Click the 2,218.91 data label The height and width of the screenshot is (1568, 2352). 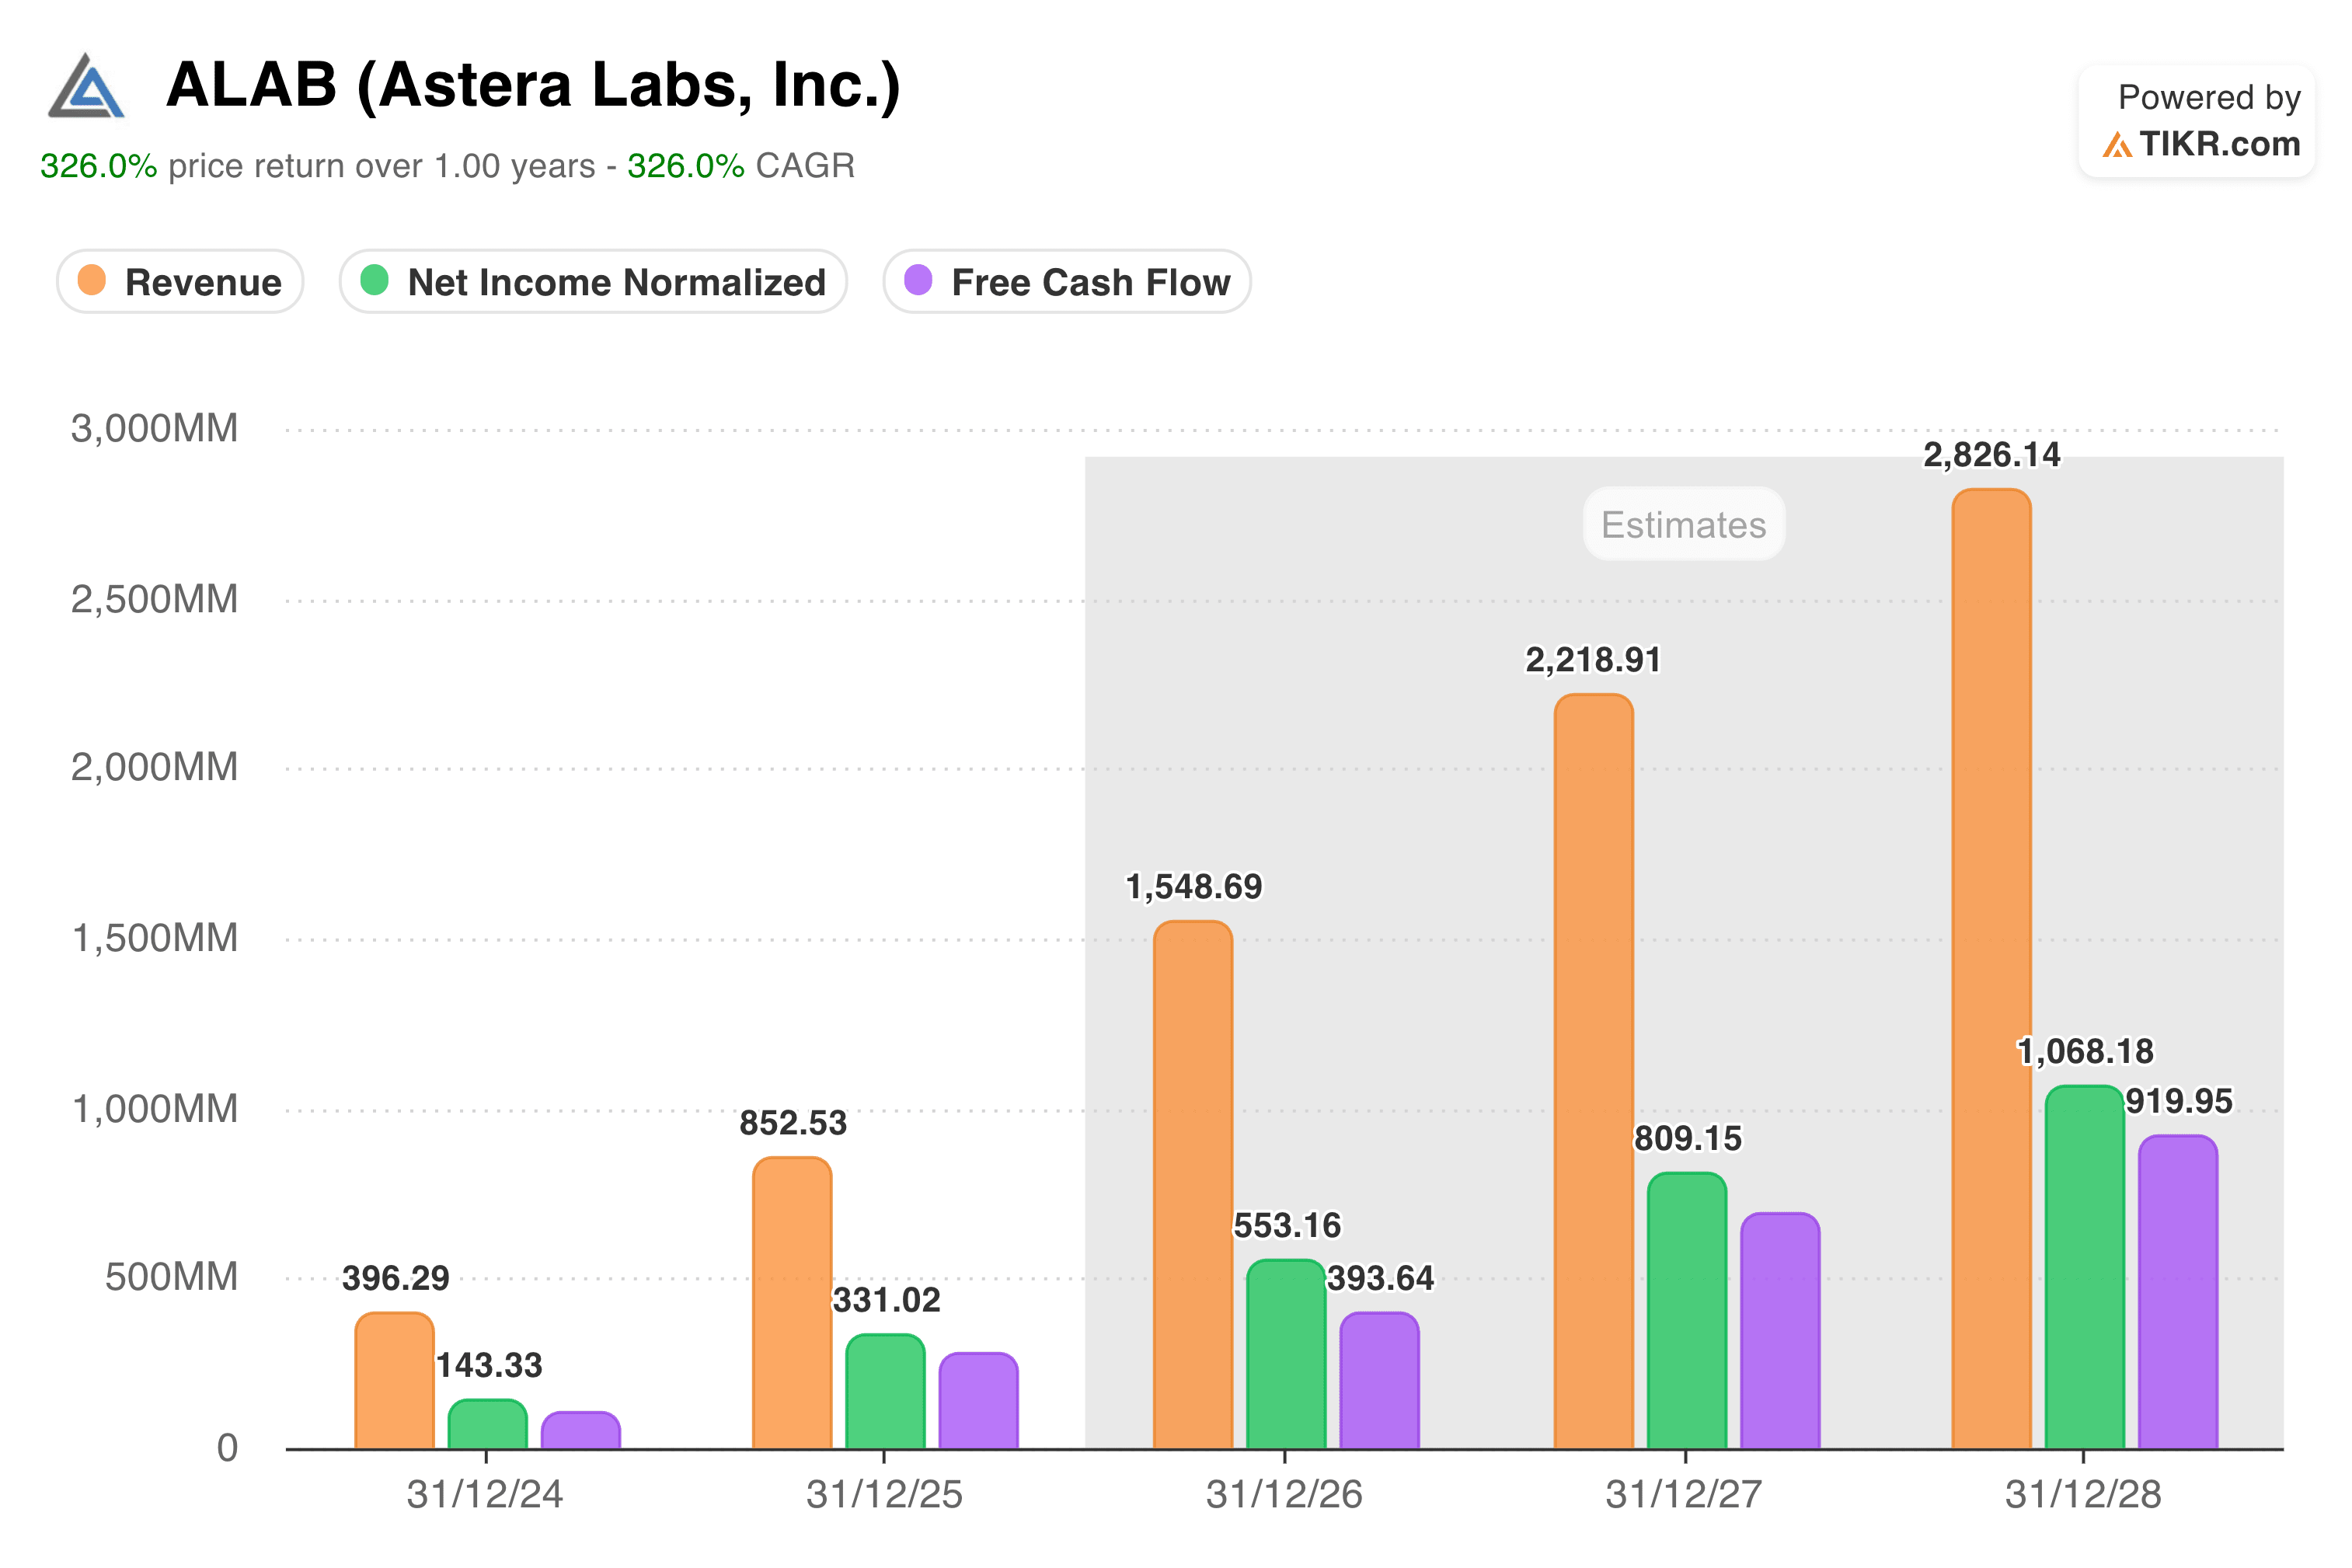1593,661
